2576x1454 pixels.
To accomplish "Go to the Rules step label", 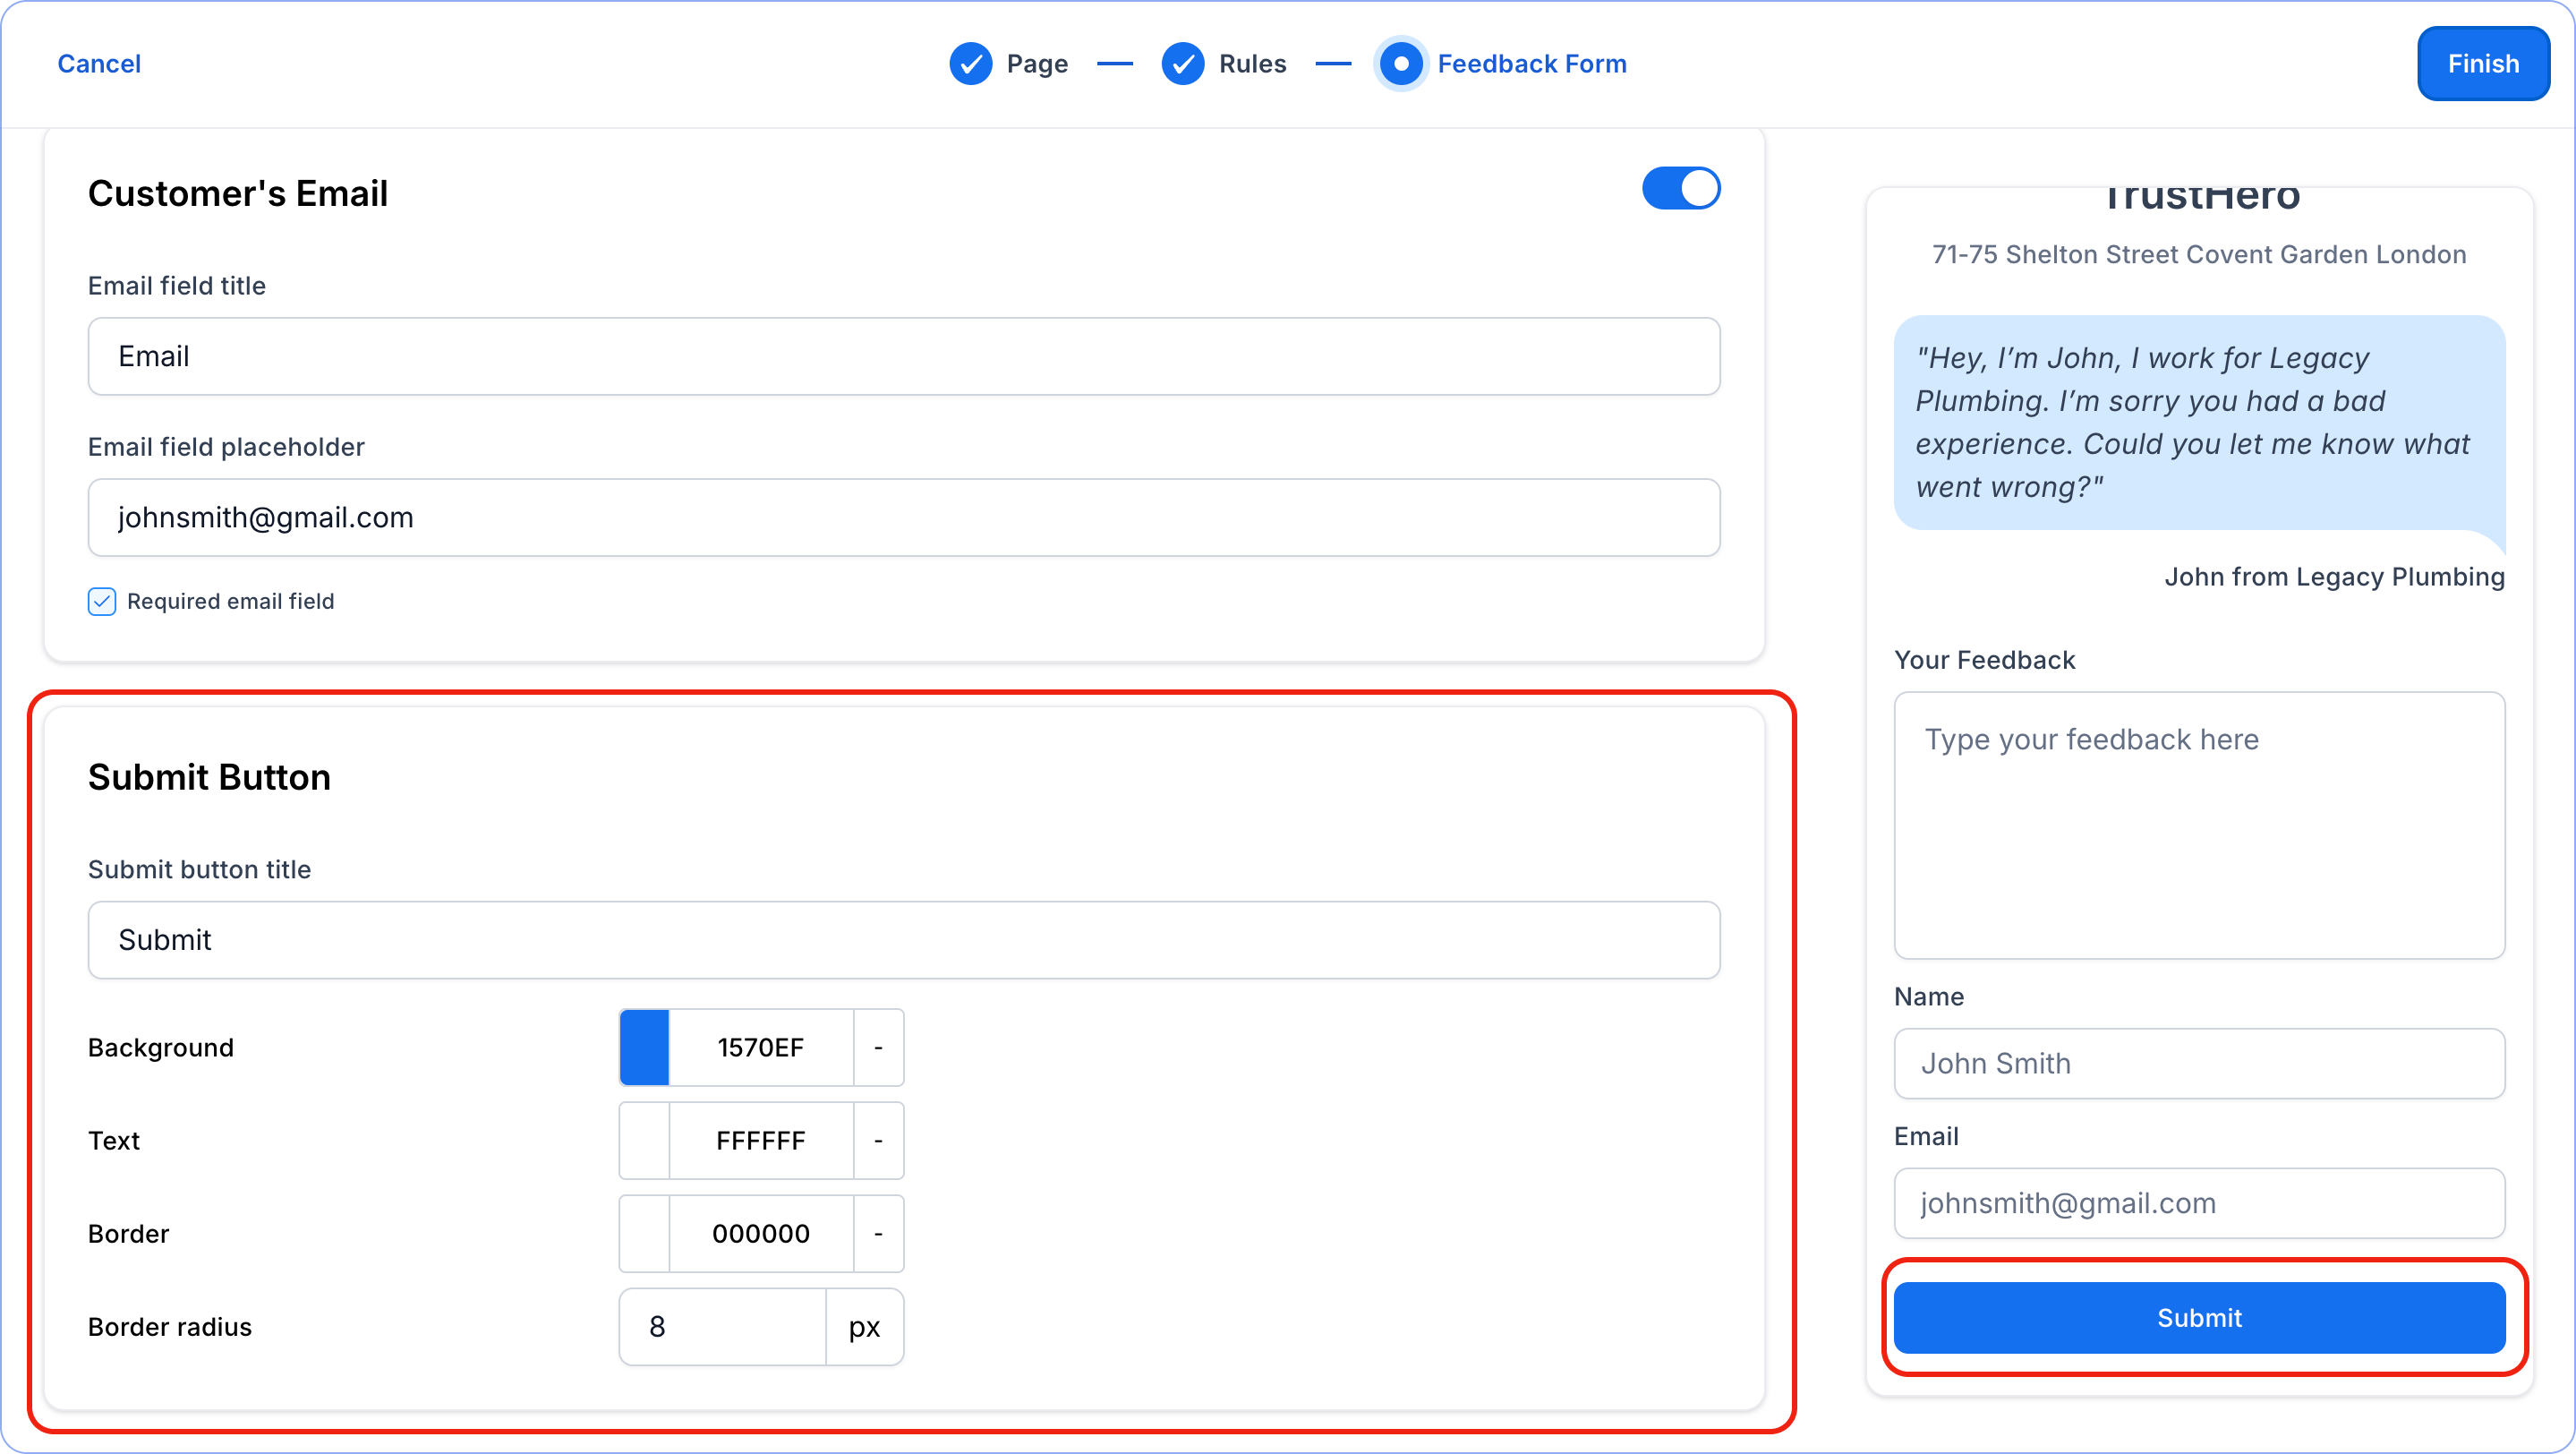I will point(1252,64).
